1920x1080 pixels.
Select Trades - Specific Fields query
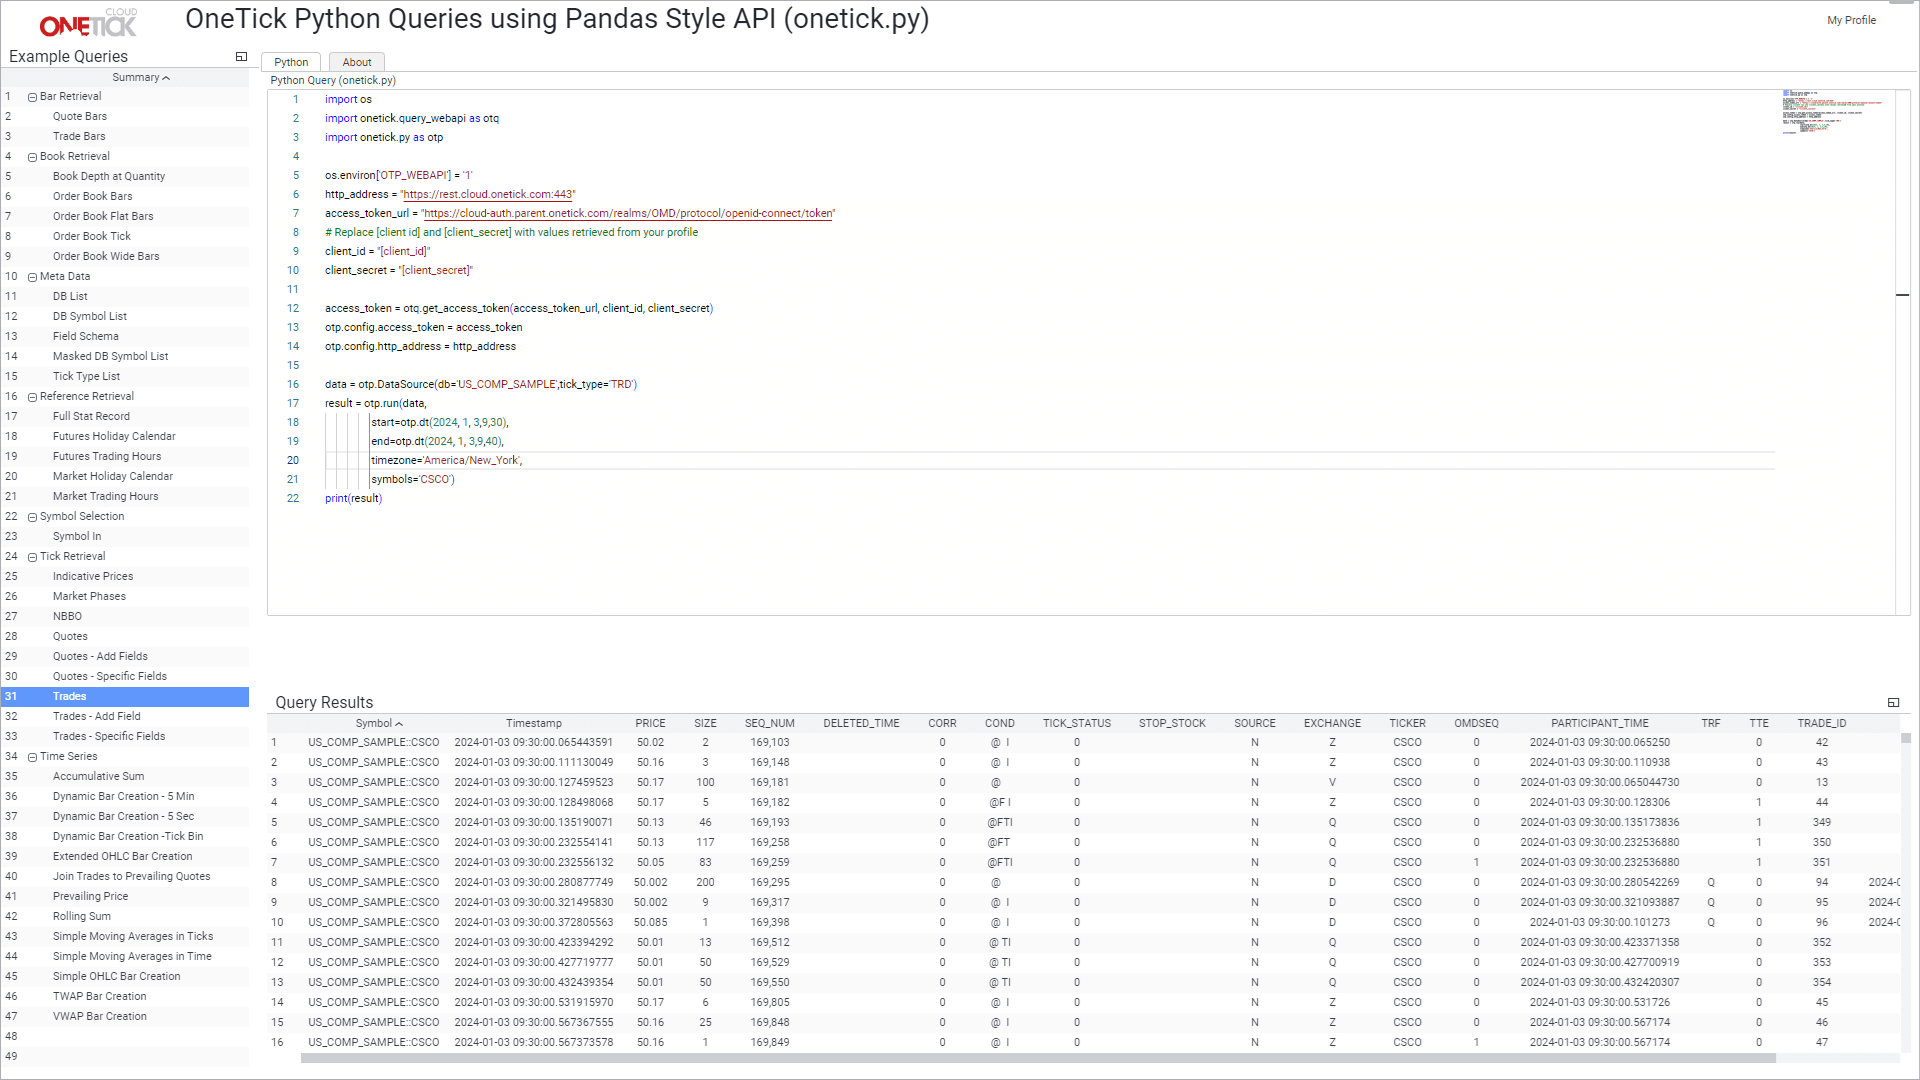click(109, 736)
